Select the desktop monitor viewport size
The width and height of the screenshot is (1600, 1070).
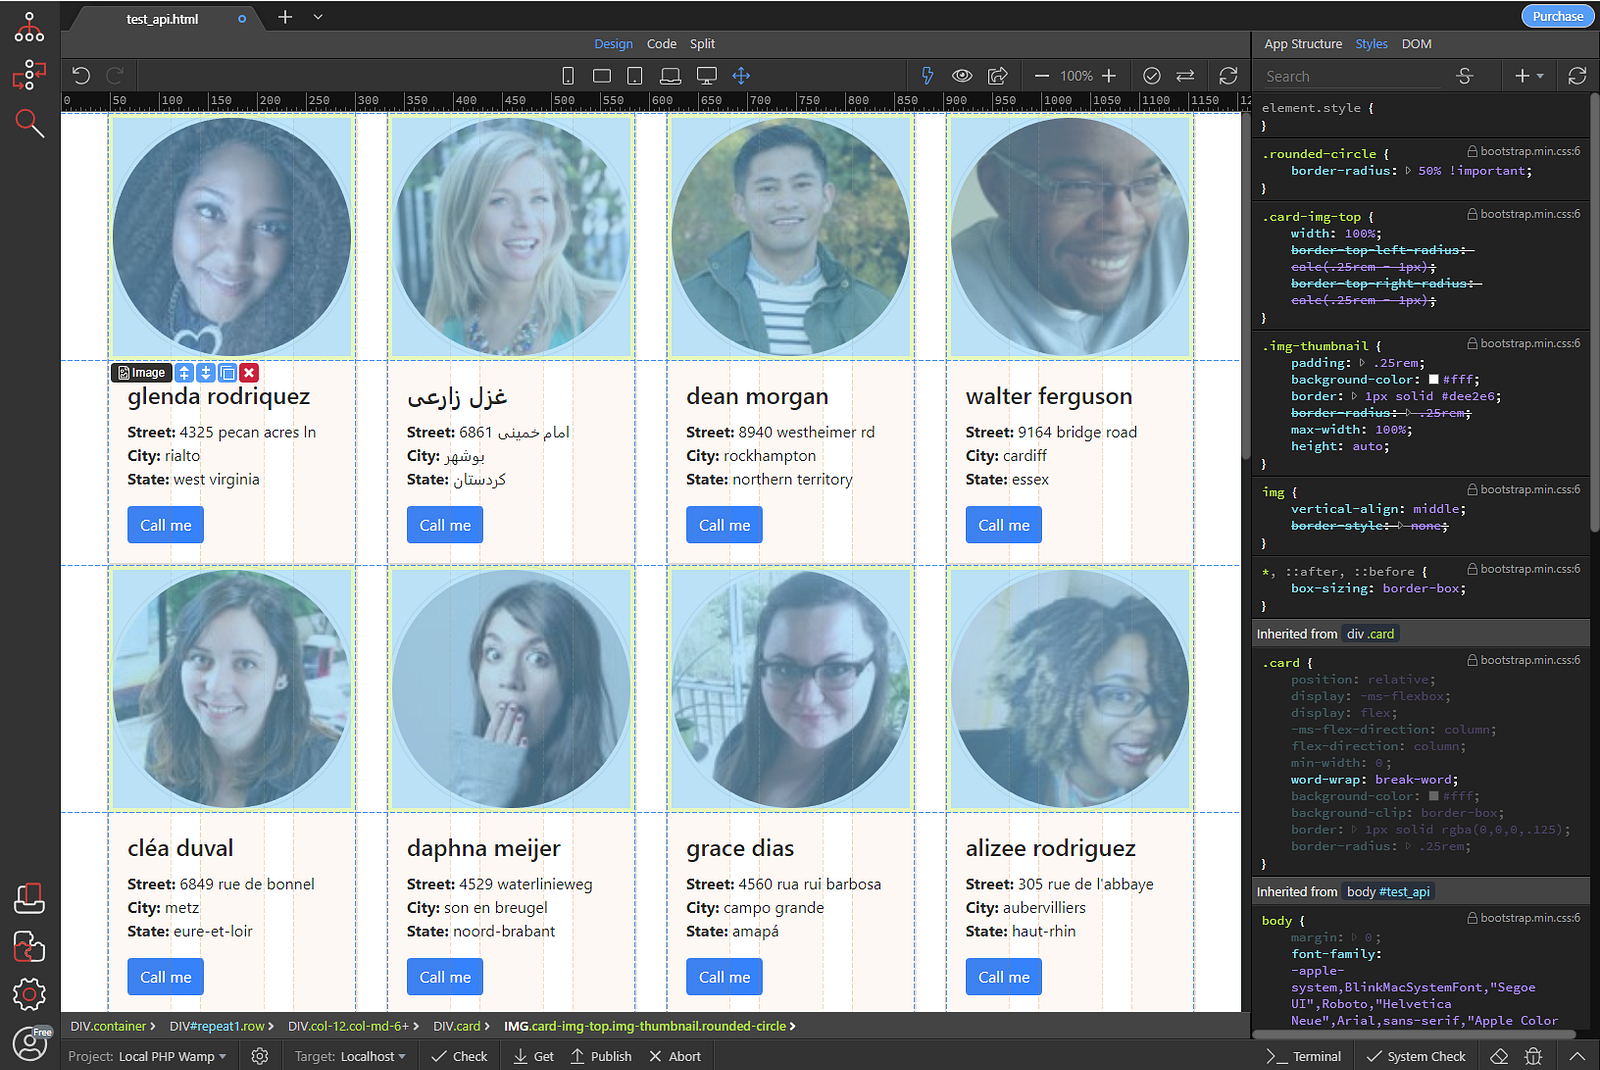pos(706,76)
